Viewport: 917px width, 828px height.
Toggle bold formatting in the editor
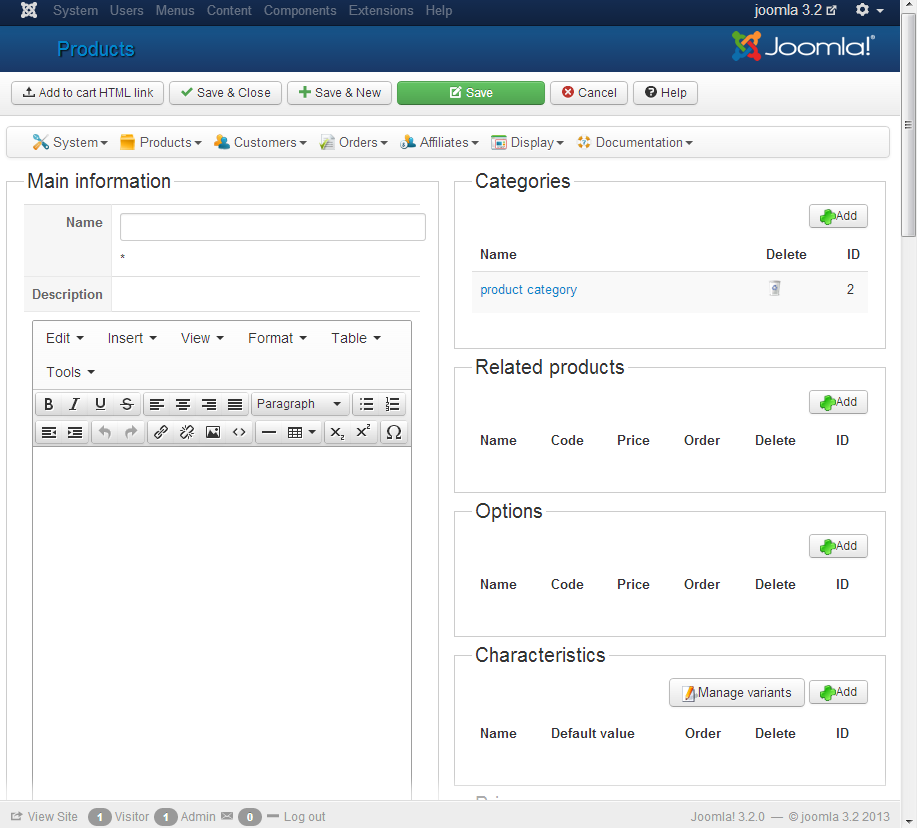coord(49,404)
